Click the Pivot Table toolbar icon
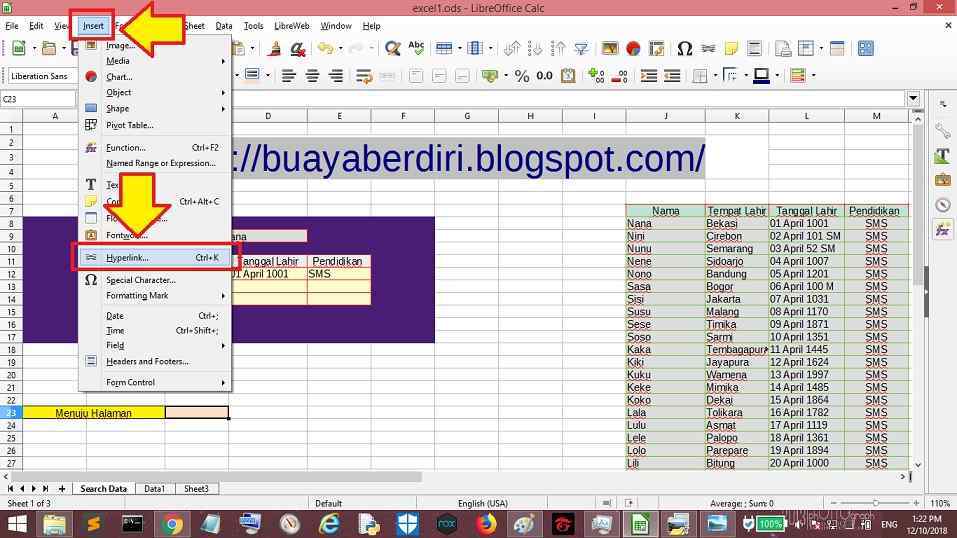Screen dimensions: 957x538 (x=657, y=48)
